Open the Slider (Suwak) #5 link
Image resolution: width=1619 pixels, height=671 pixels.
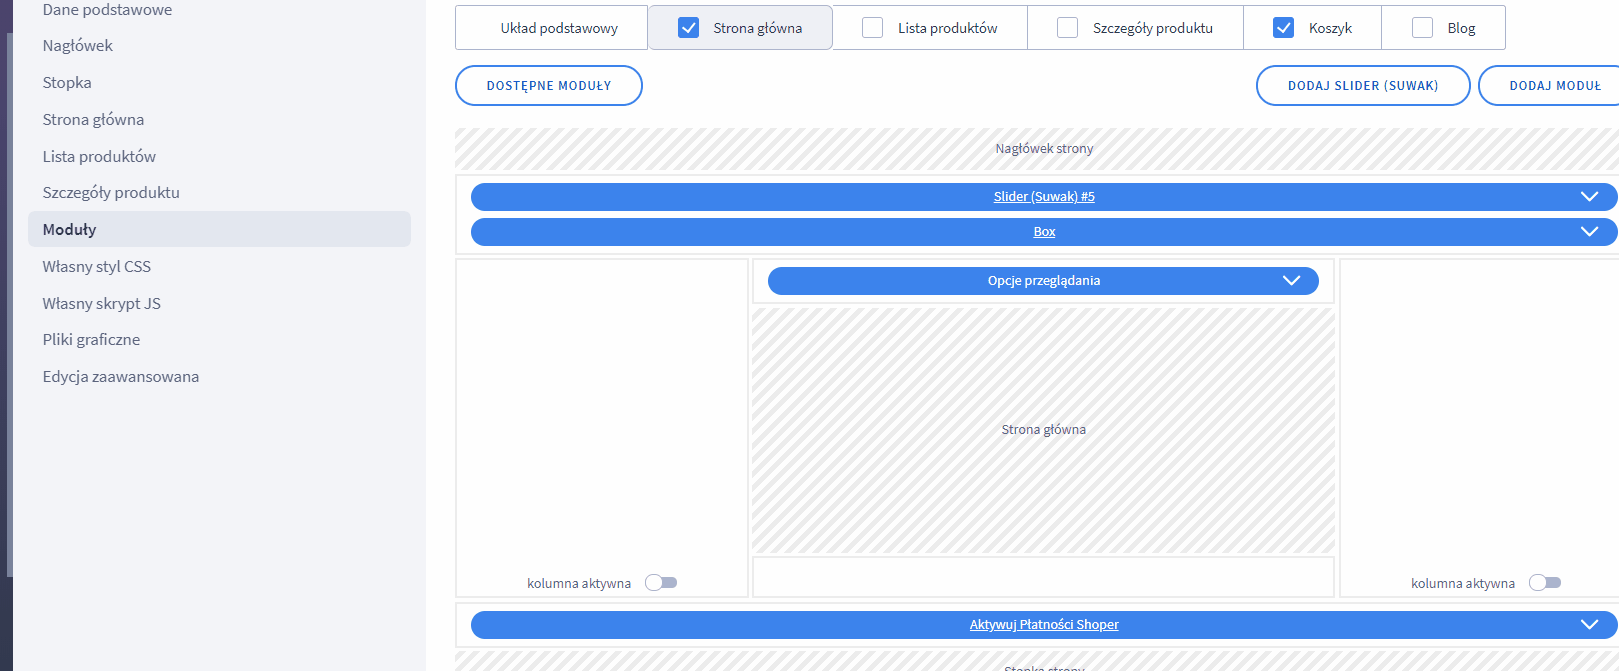tap(1043, 197)
